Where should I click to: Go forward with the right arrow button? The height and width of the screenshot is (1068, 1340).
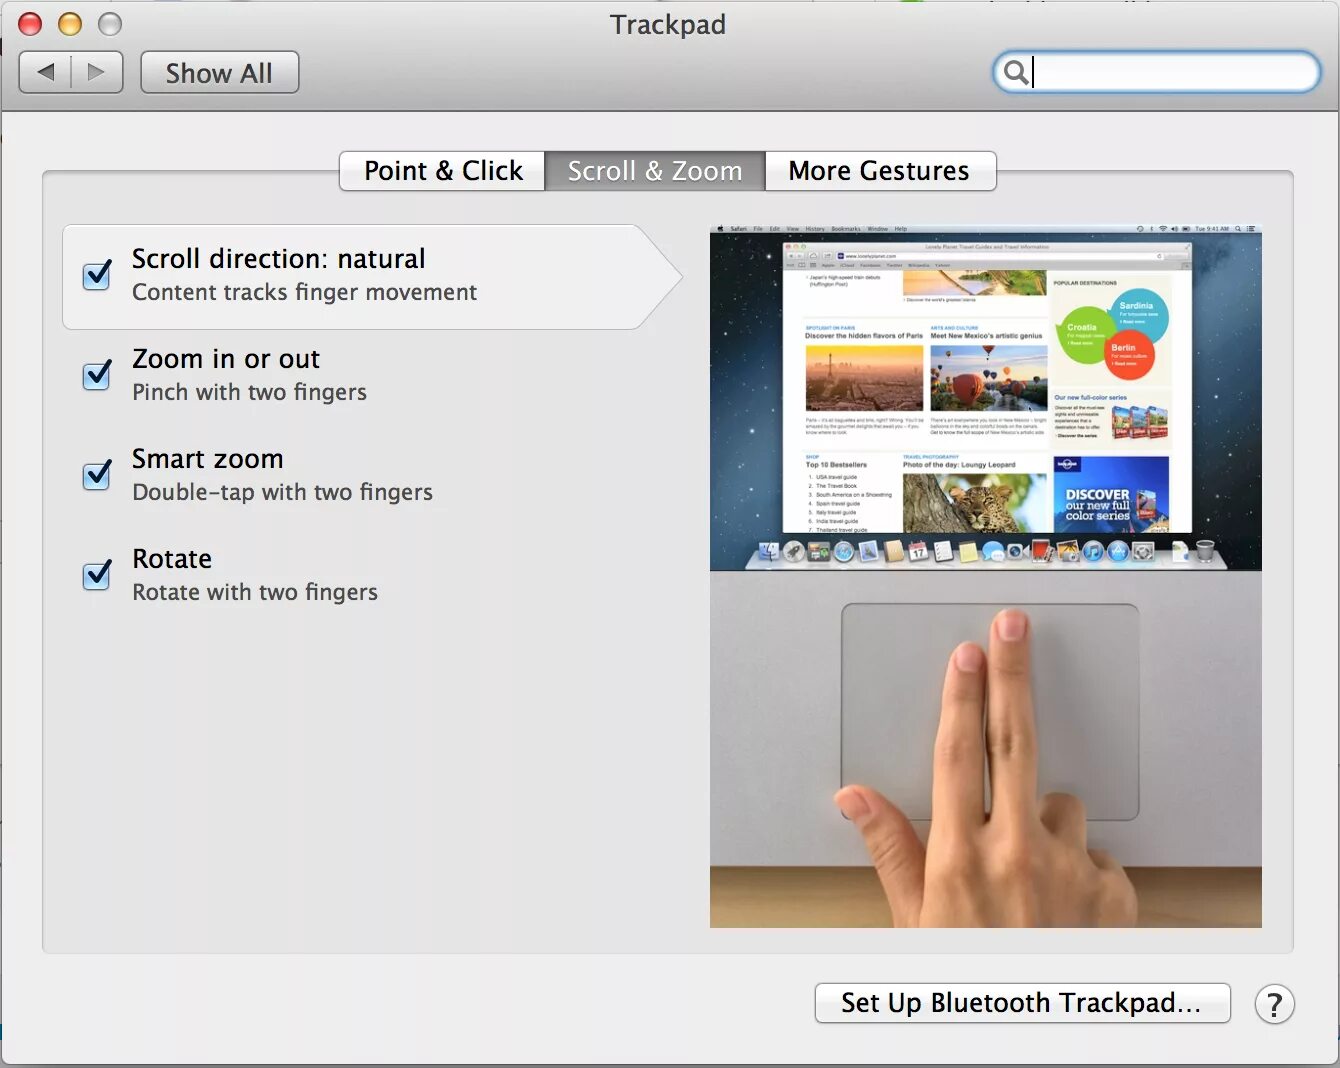point(97,72)
